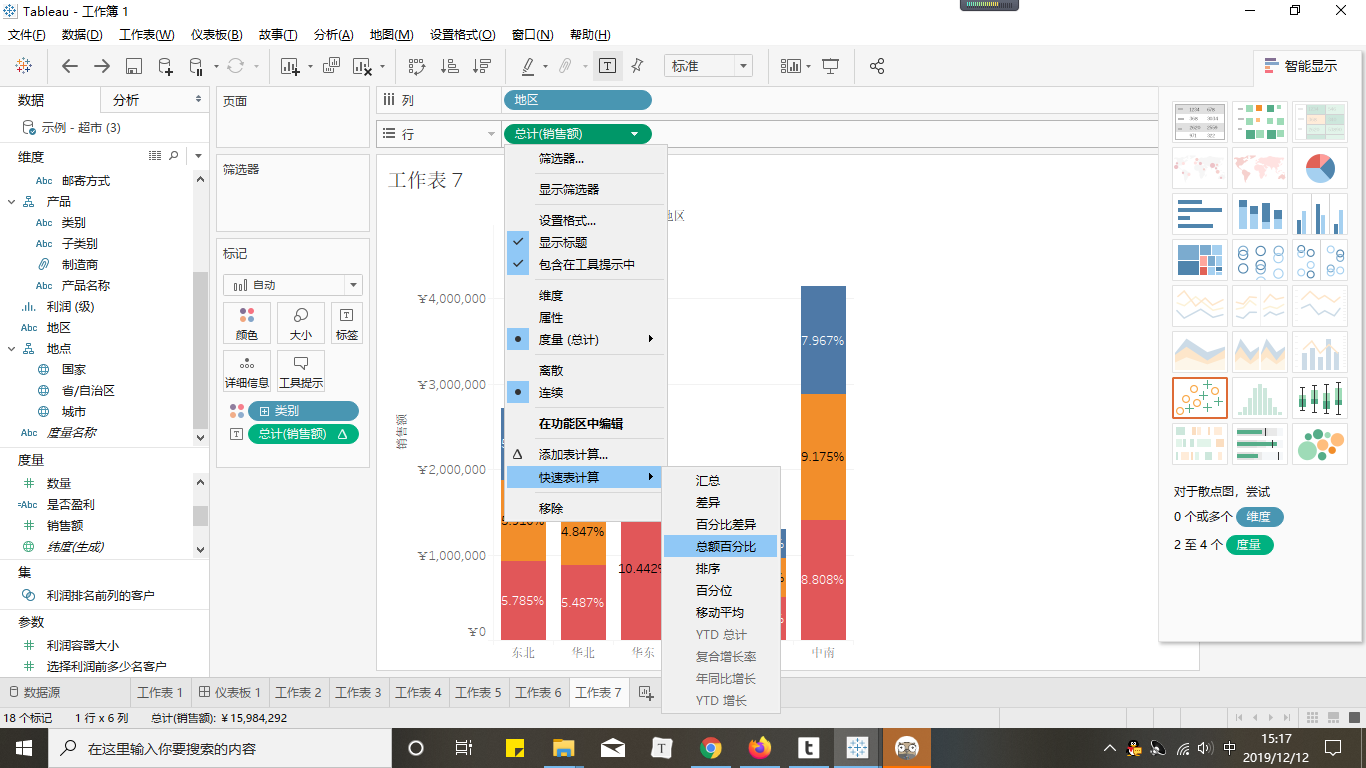Select 离散 option in context menu

585,370
